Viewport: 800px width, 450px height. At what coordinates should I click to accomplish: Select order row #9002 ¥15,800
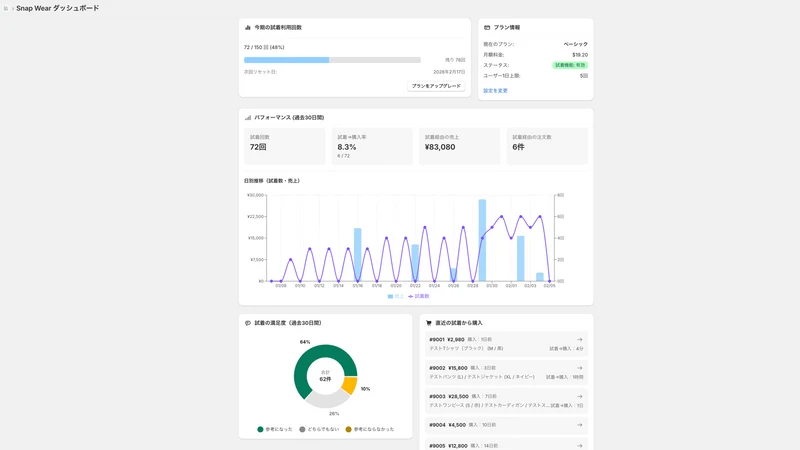[506, 372]
